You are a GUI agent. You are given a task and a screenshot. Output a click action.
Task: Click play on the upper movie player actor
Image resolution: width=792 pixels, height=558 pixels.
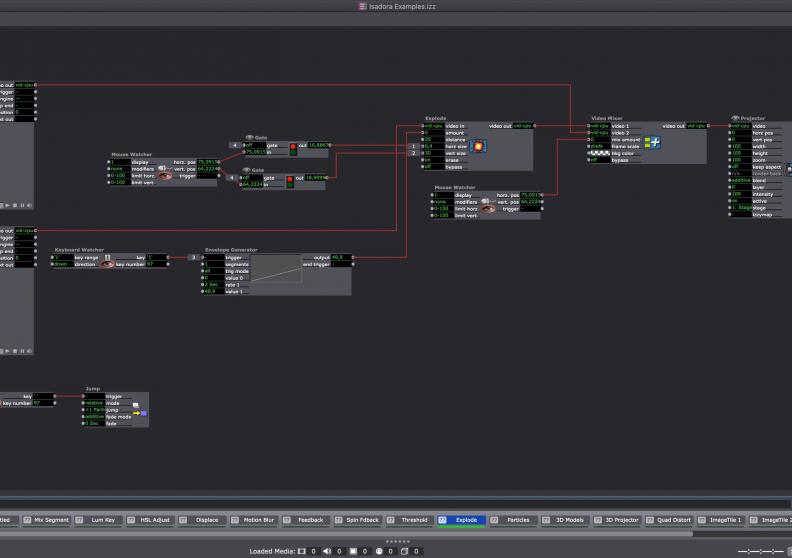click(7, 206)
